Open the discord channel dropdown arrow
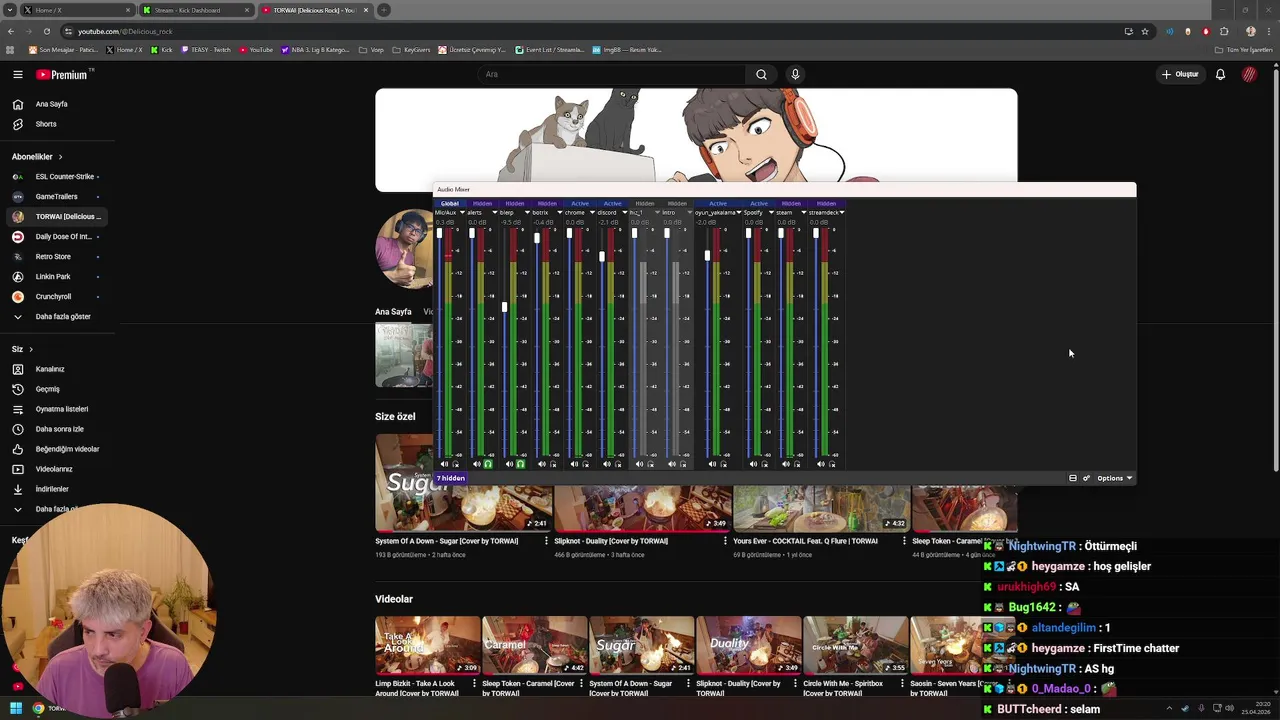This screenshot has width=1280, height=720. pyautogui.click(x=625, y=212)
